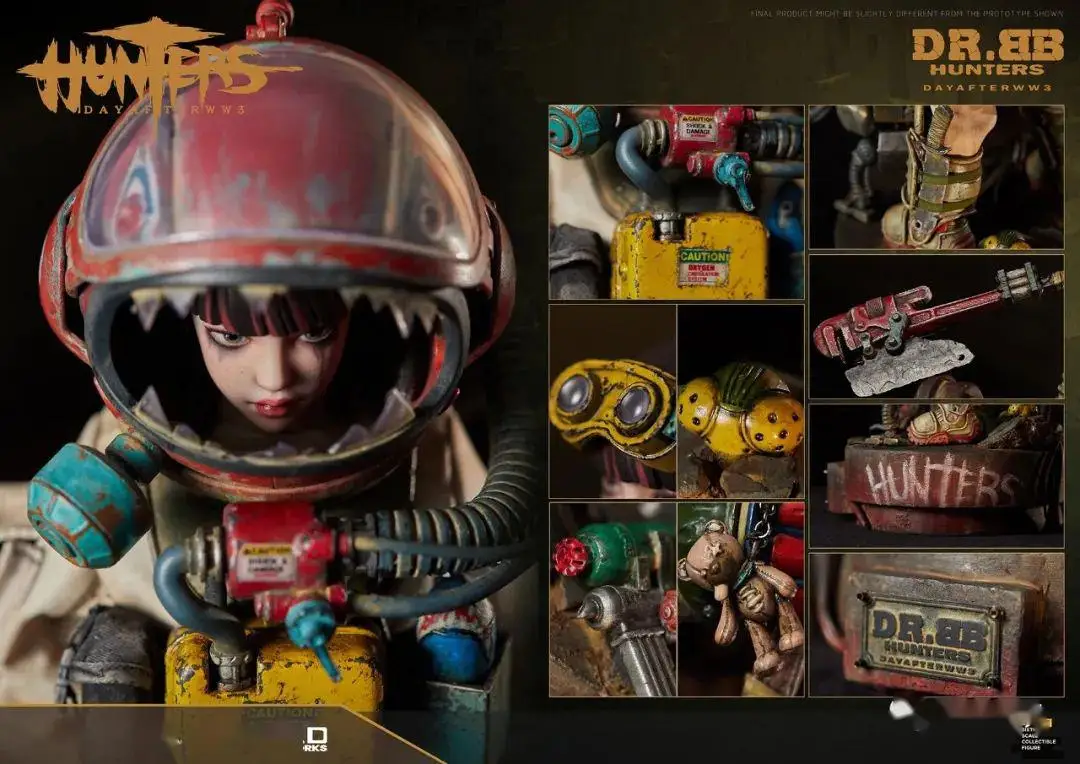The height and width of the screenshot is (764, 1080).
Task: Click the 'FINAL PRODUCT MIGHT BE SLIGHTLY DIFFERENT' disclaimer
Action: coord(906,13)
